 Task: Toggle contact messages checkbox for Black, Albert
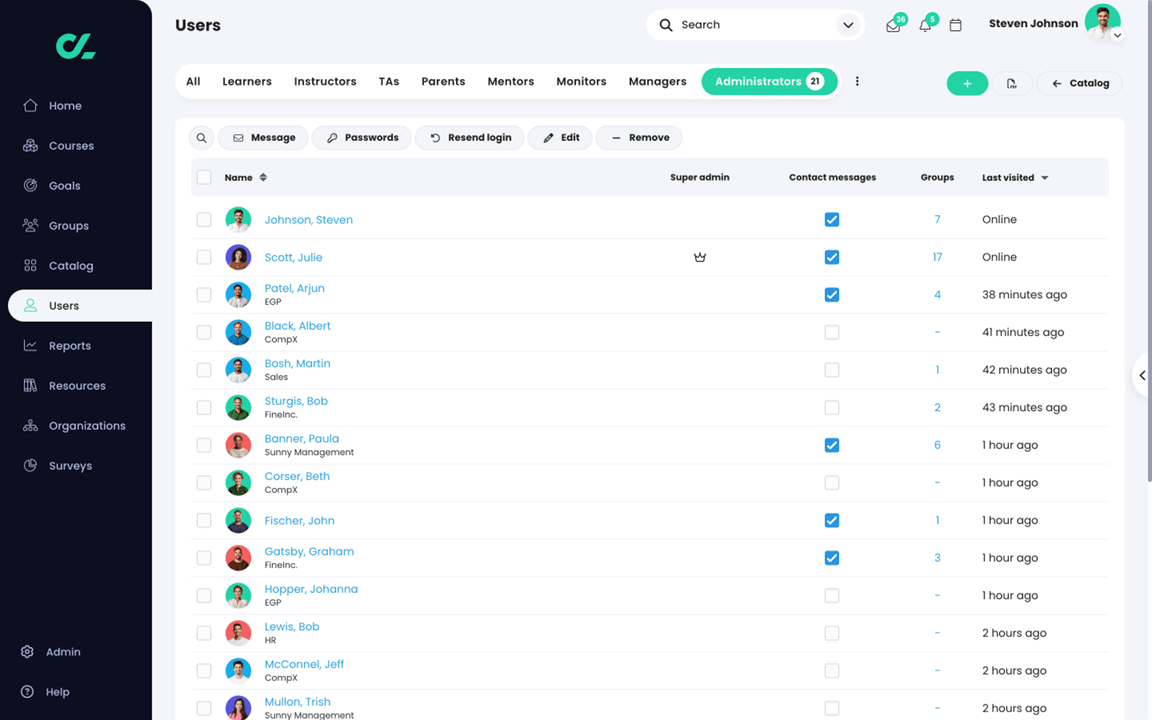(x=832, y=333)
